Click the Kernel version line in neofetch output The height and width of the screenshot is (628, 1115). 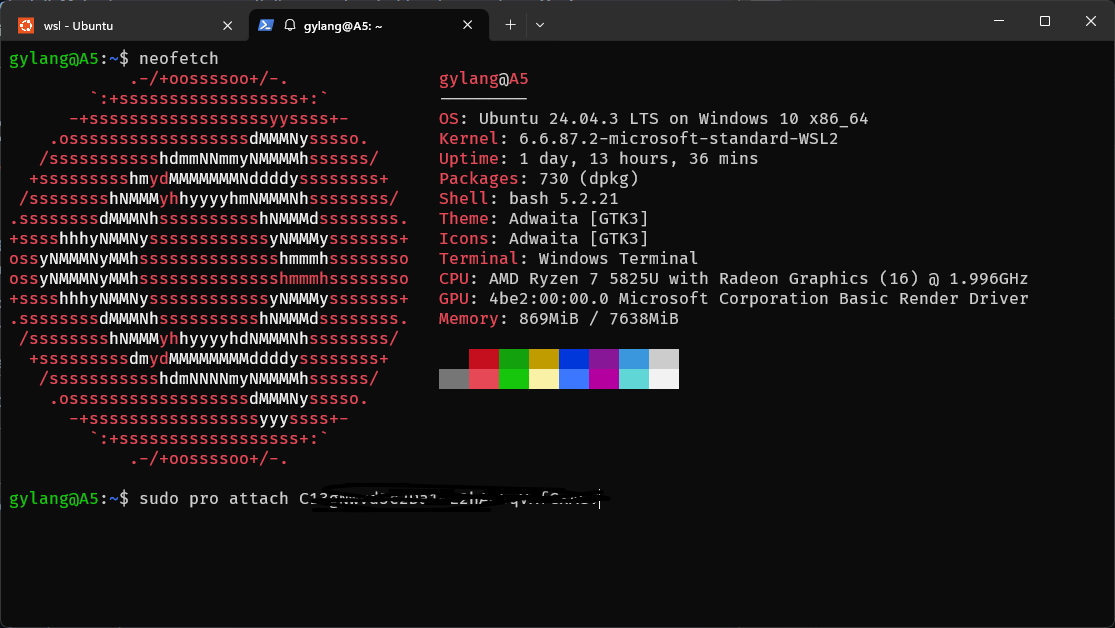tap(638, 139)
